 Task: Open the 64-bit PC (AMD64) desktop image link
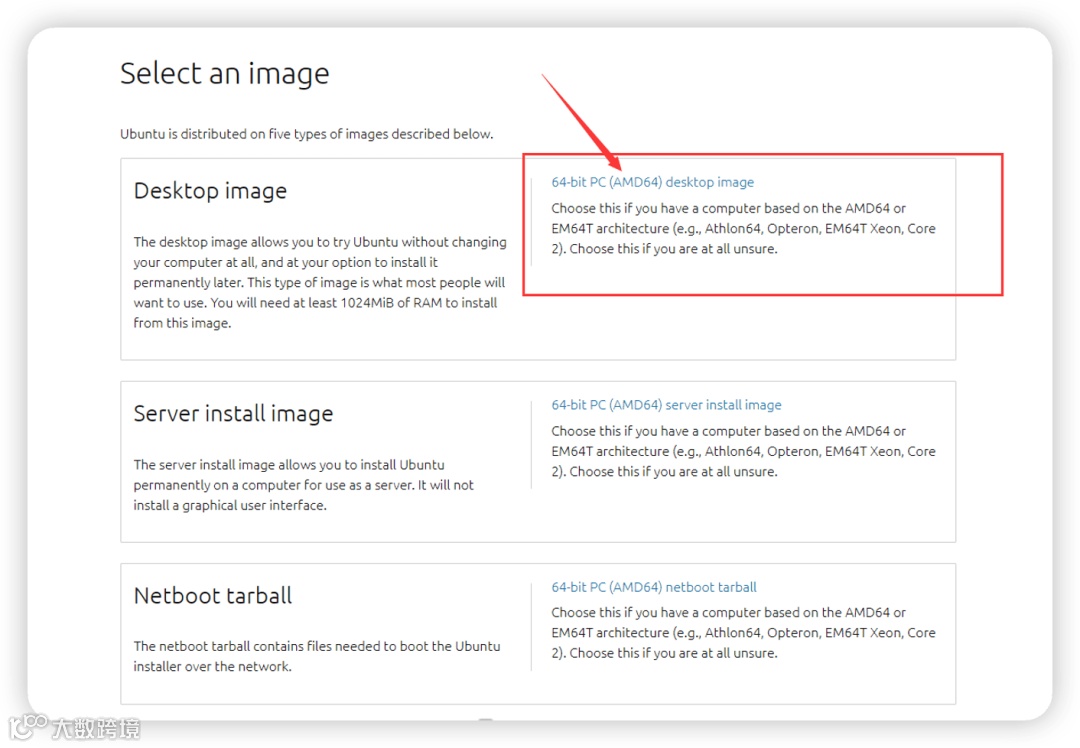[652, 183]
